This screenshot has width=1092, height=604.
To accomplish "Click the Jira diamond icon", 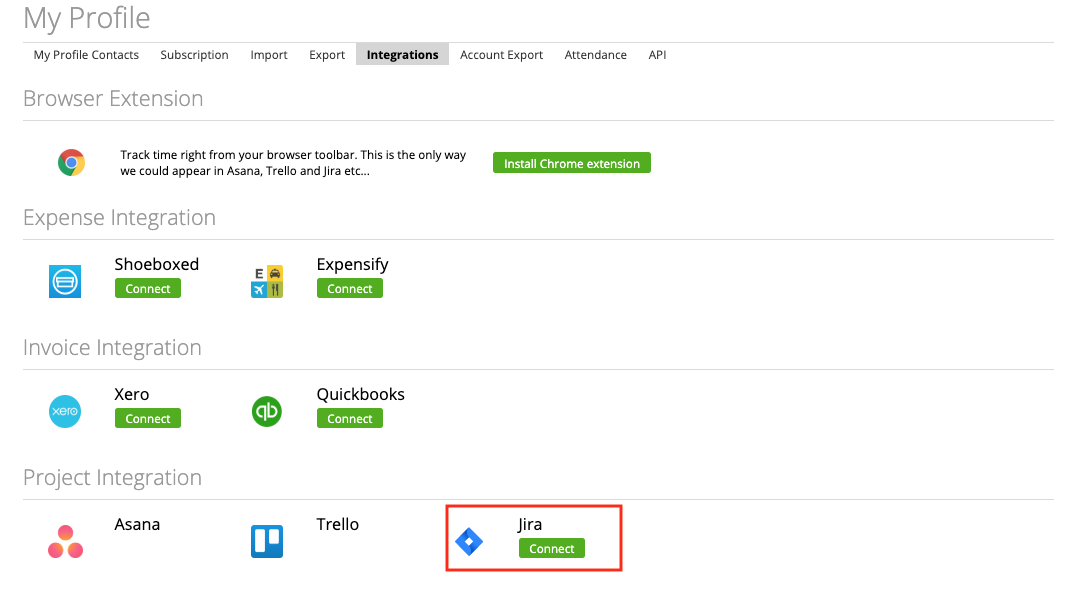I will coord(469,541).
